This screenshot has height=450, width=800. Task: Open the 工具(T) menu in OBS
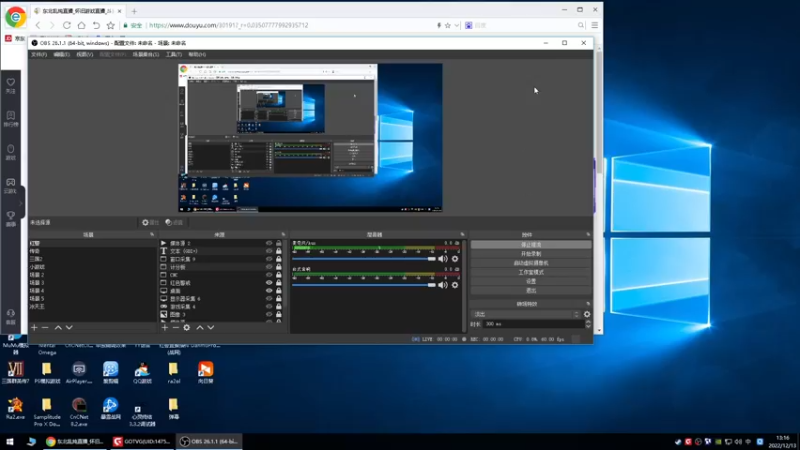pyautogui.click(x=173, y=55)
